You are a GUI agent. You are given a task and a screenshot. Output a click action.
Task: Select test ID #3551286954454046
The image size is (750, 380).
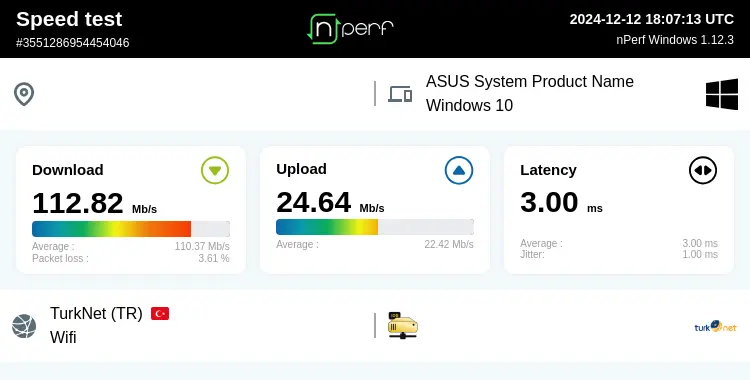point(73,43)
